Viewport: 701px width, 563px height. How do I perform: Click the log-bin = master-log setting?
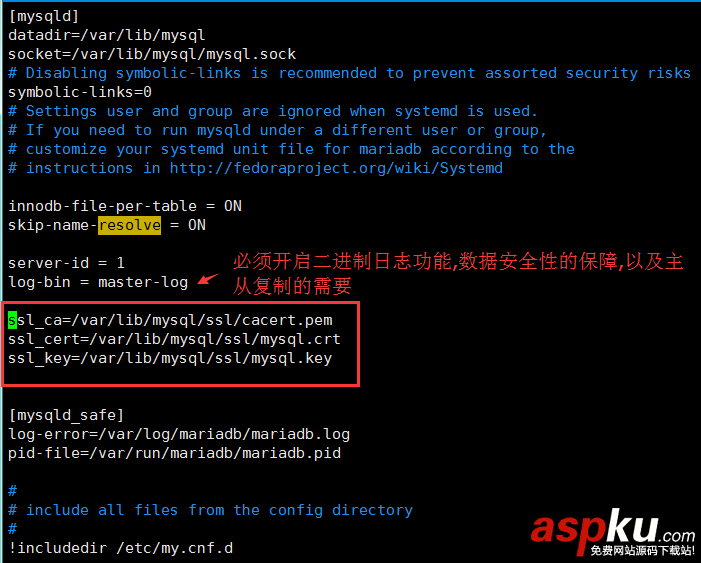(x=98, y=282)
